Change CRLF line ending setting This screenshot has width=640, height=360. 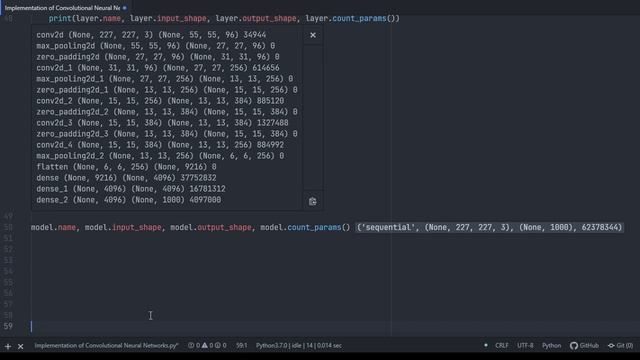(502, 346)
